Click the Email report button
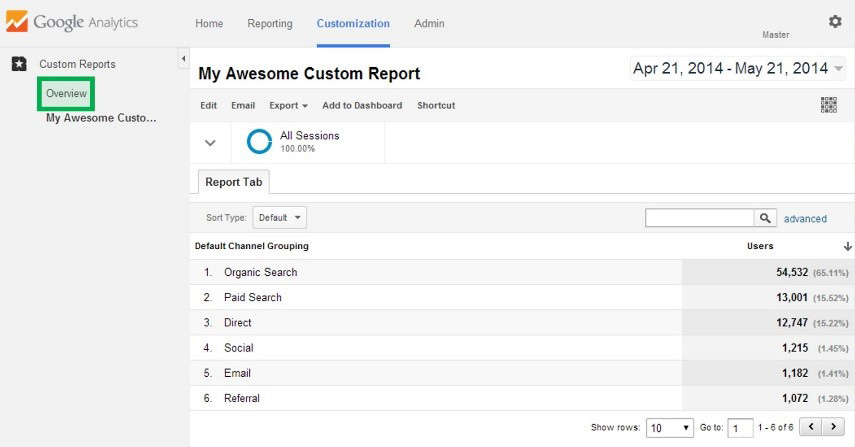The height and width of the screenshot is (447, 855). (x=243, y=105)
